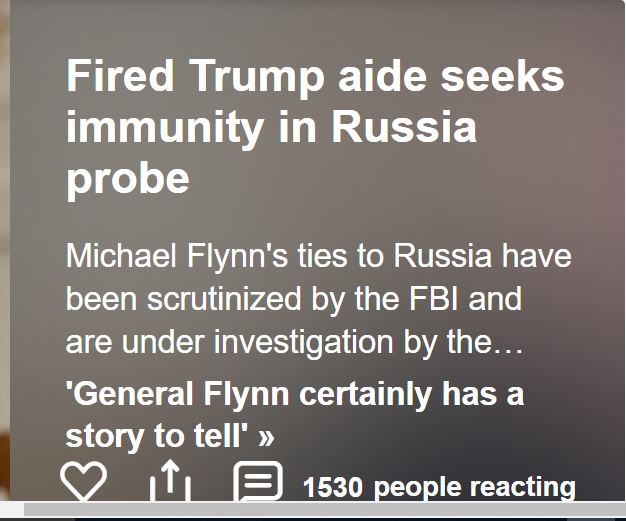Click the ellipsis ending 'investigation by the…'
This screenshot has width=626, height=521.
[507, 348]
